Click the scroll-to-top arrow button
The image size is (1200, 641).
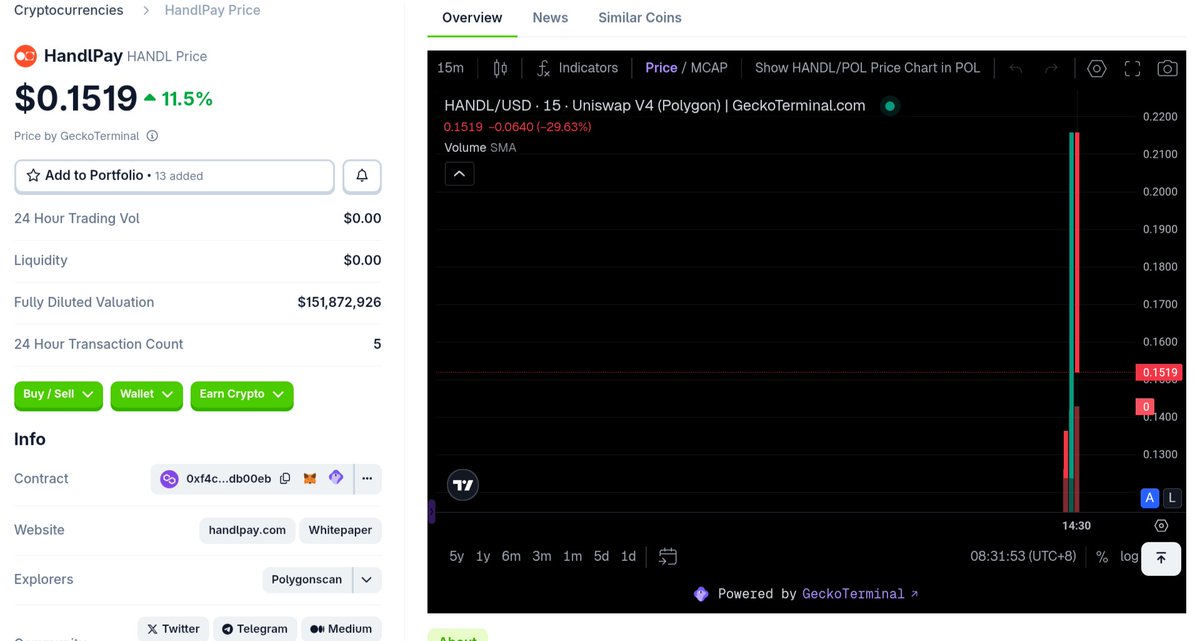1161,558
